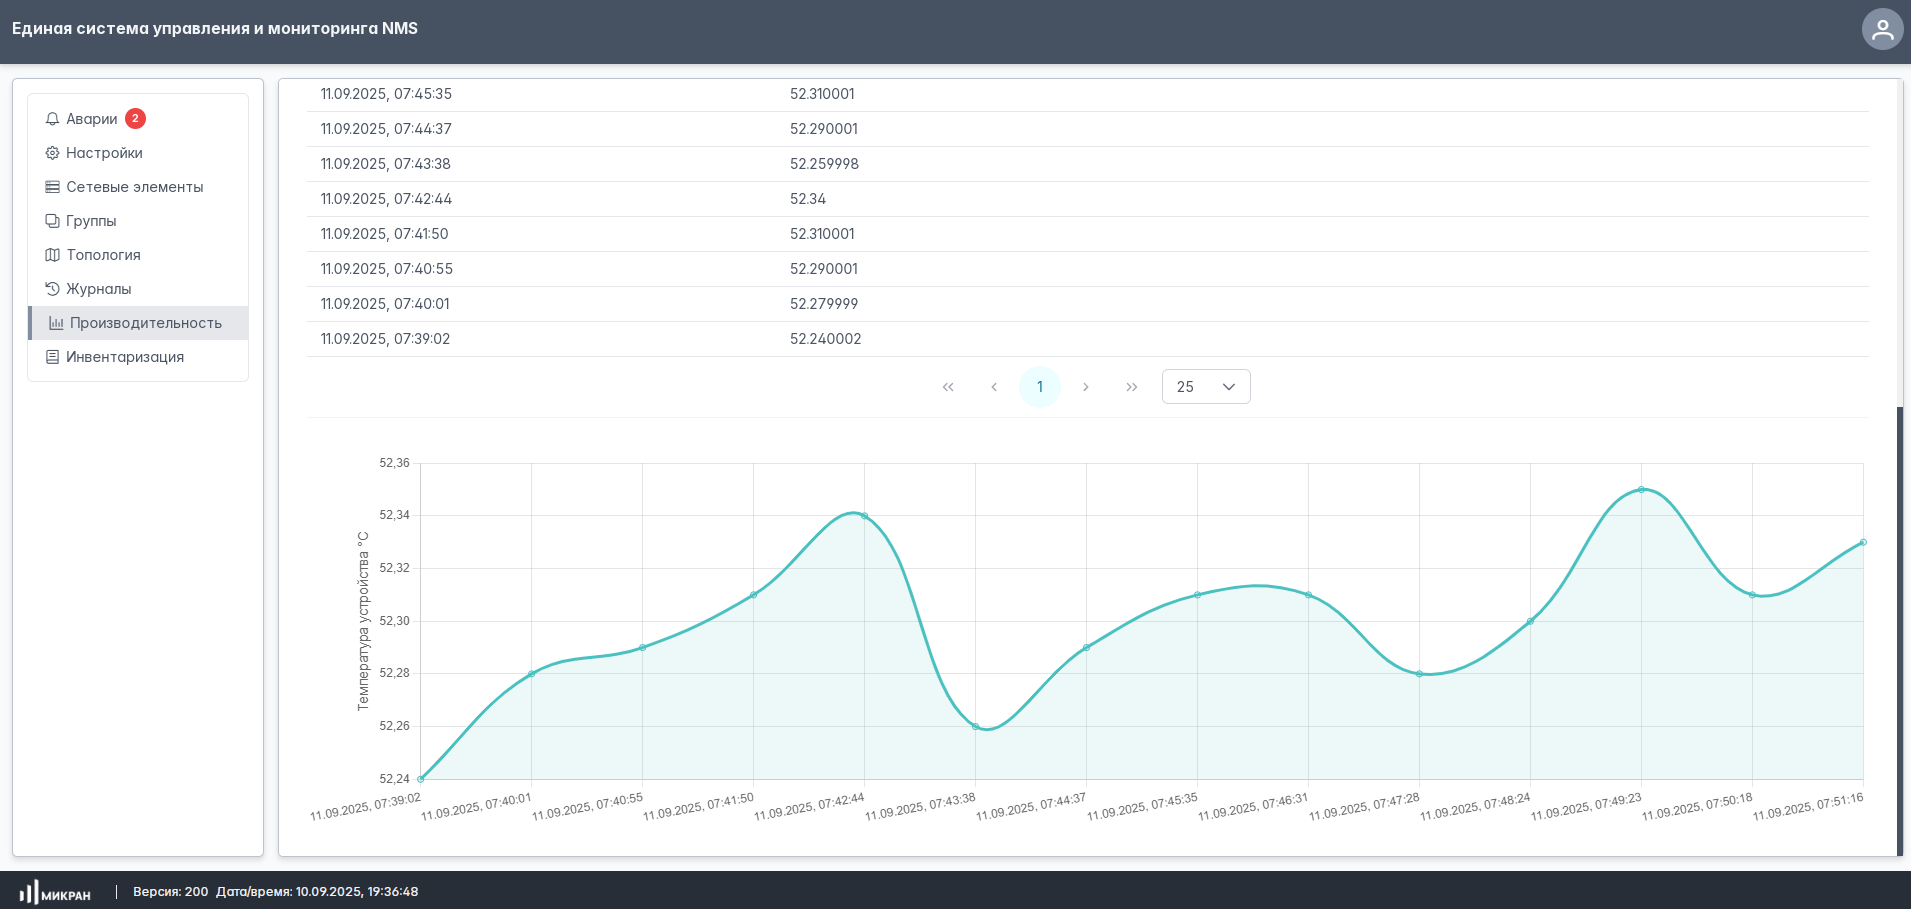This screenshot has width=1911, height=909.
Task: Click the red alarms badge showing 2
Action: [135, 119]
